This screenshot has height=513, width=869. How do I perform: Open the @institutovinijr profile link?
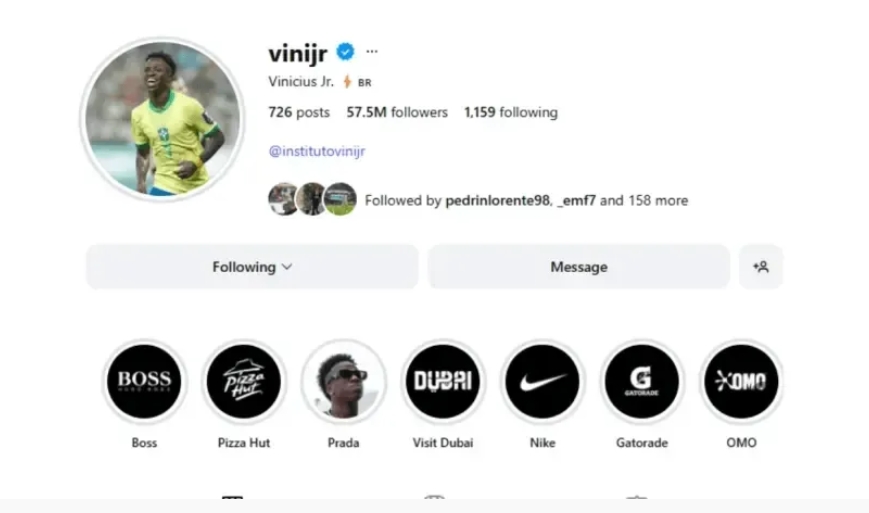tap(317, 151)
